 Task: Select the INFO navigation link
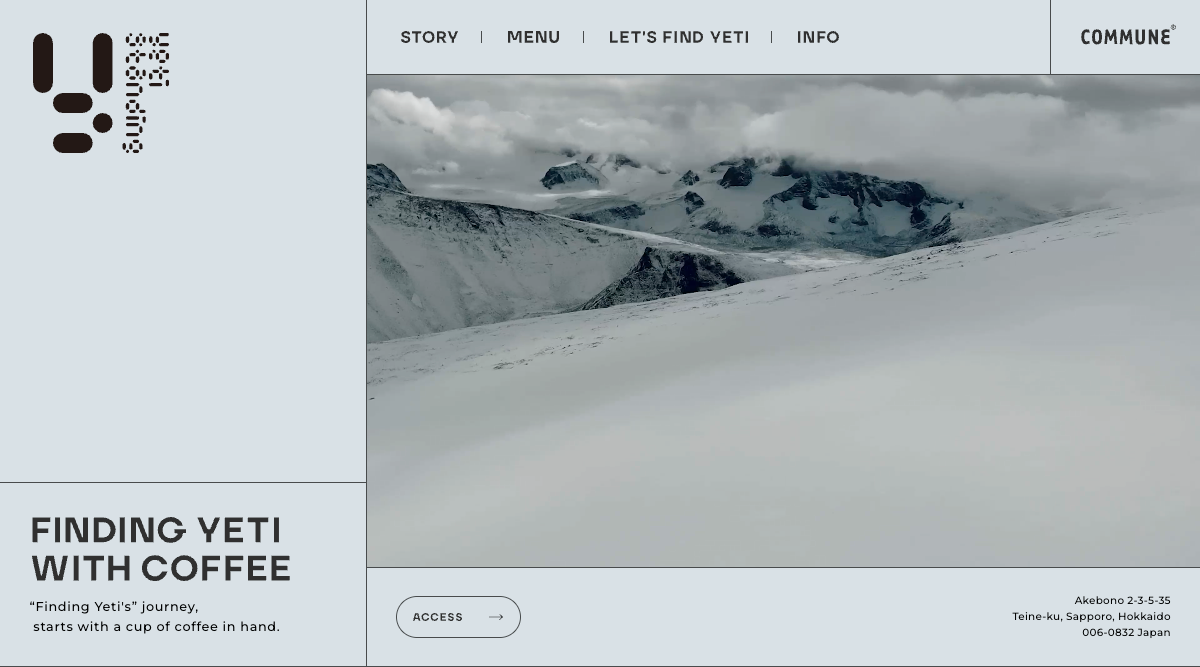[x=818, y=37]
